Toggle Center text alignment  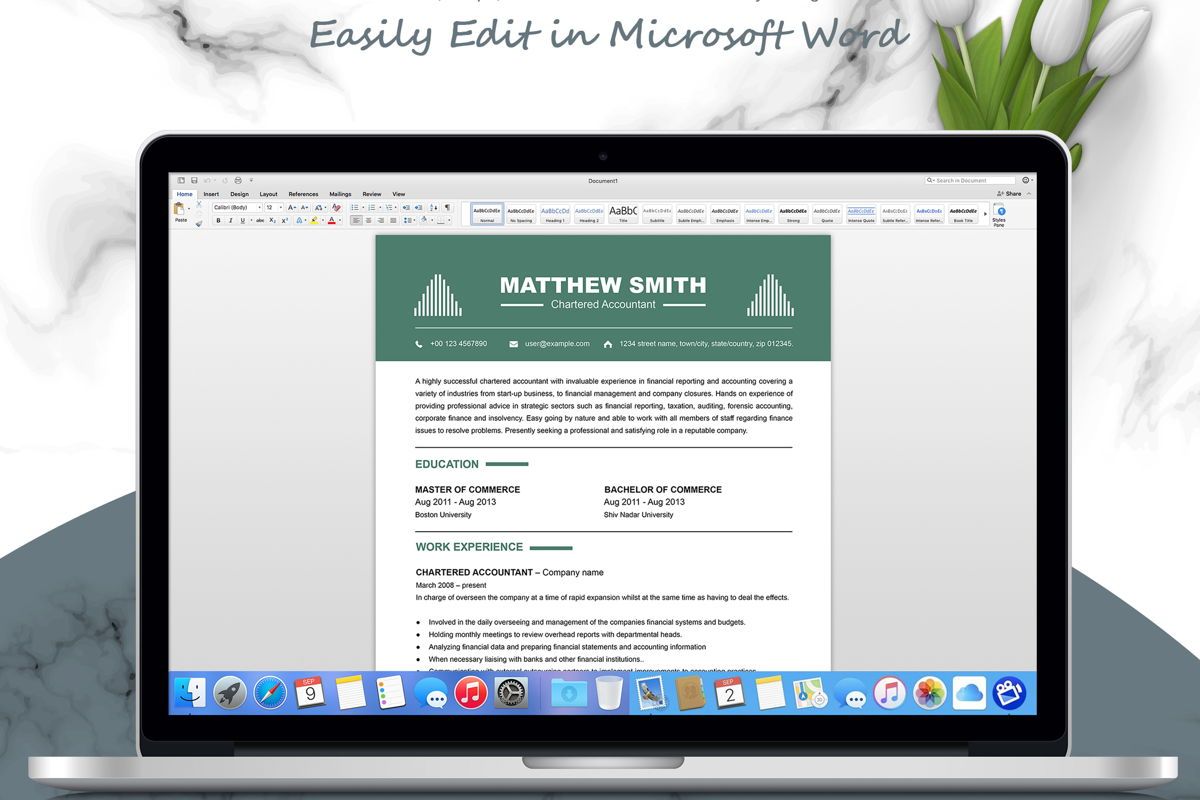368,220
